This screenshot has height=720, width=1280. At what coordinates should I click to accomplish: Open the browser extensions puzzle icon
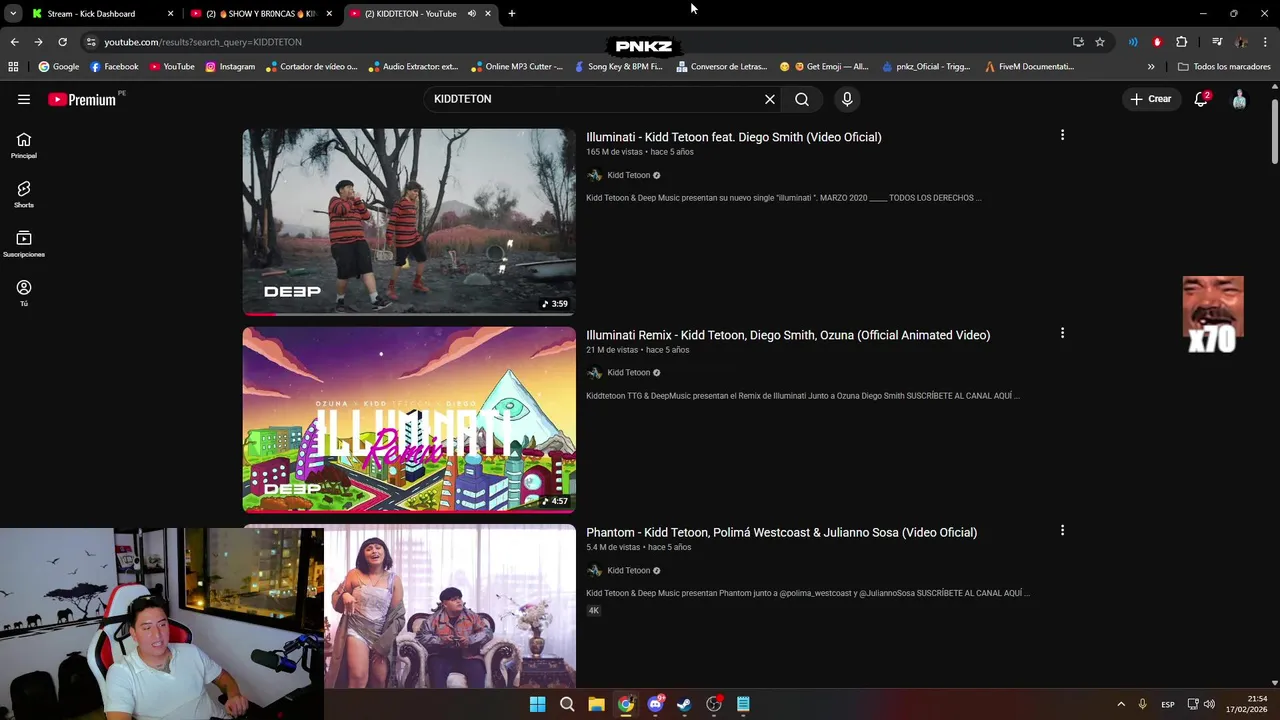pos(1181,42)
